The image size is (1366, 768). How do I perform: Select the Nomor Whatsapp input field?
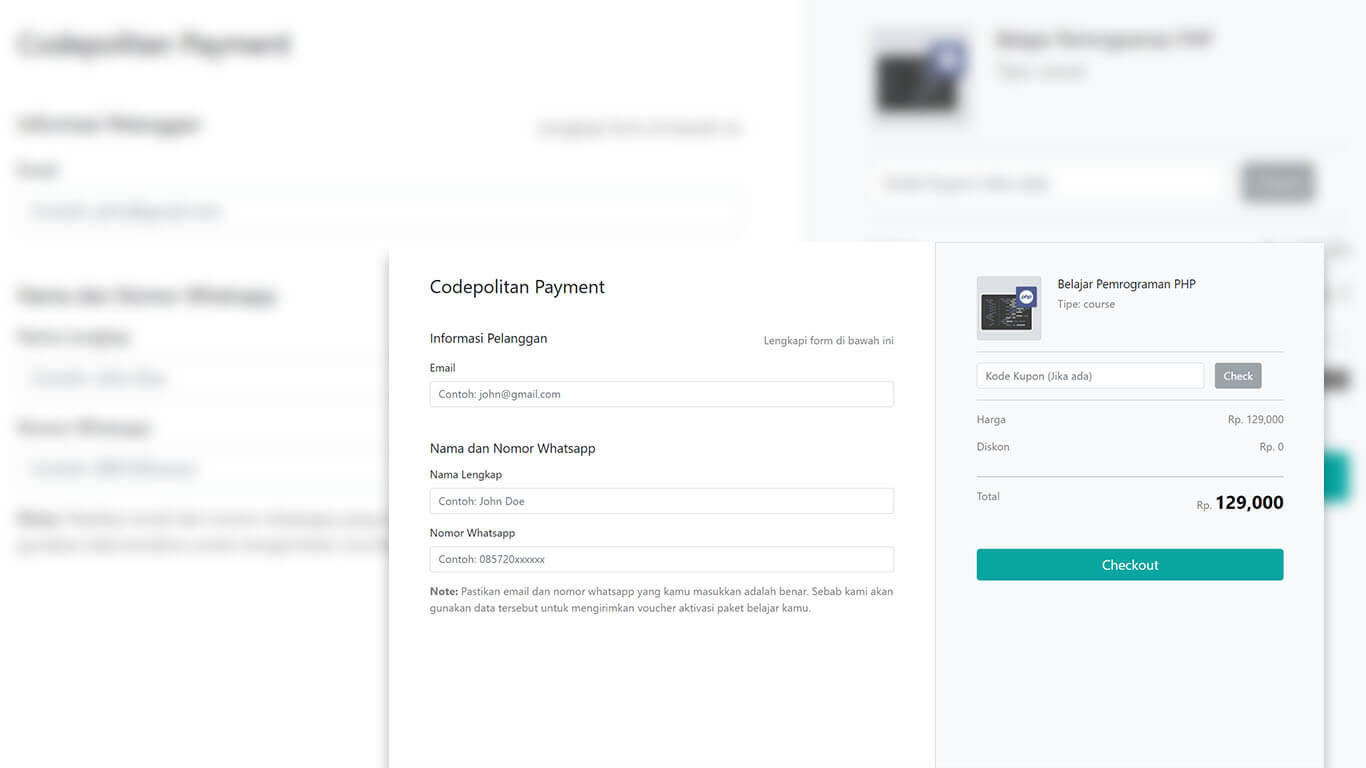pos(661,559)
